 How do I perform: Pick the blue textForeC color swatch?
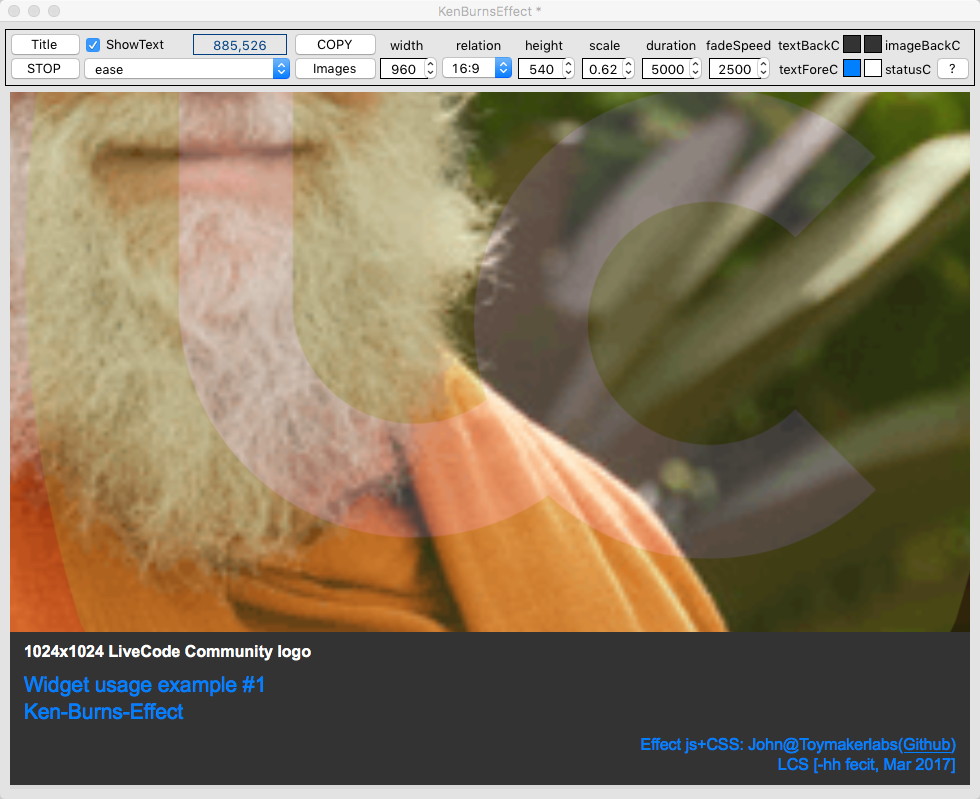point(852,69)
